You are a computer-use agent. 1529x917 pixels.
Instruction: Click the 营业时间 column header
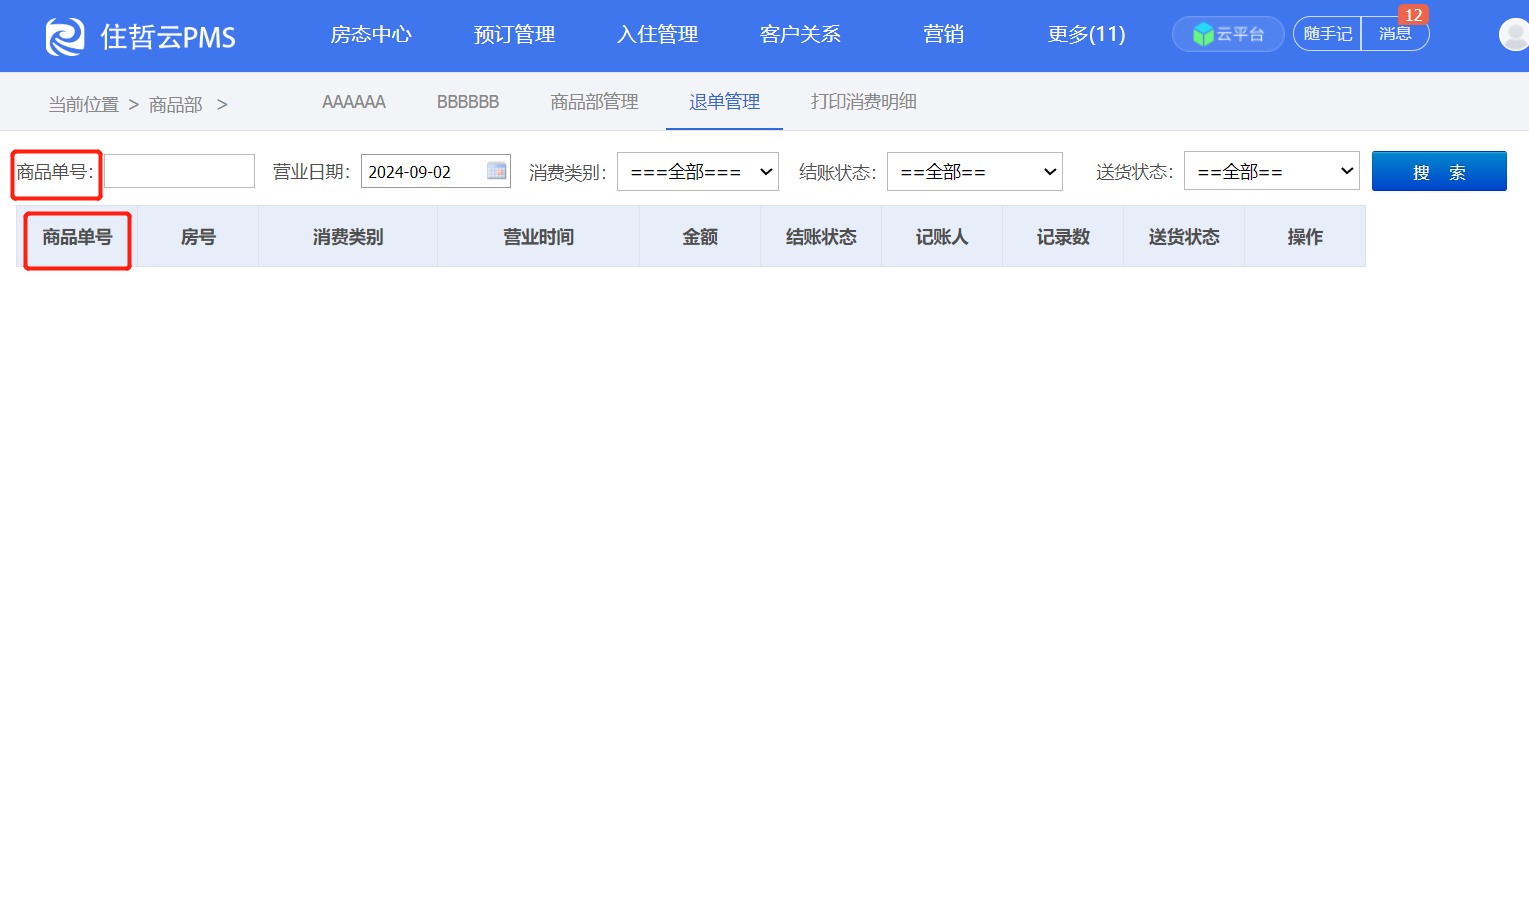click(539, 237)
